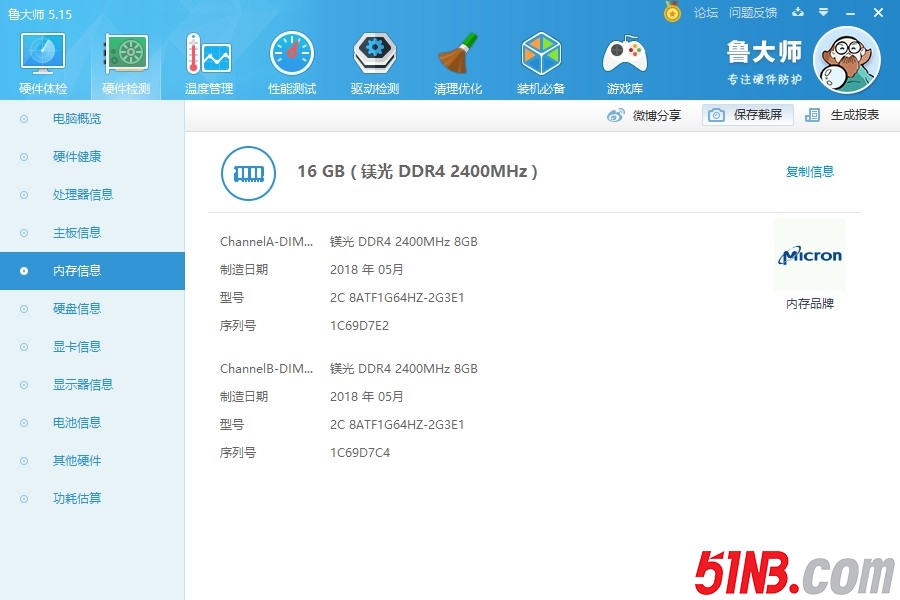Screen dimensions: 900x600
Task: Click the gold medal icon in title bar
Action: (x=672, y=12)
